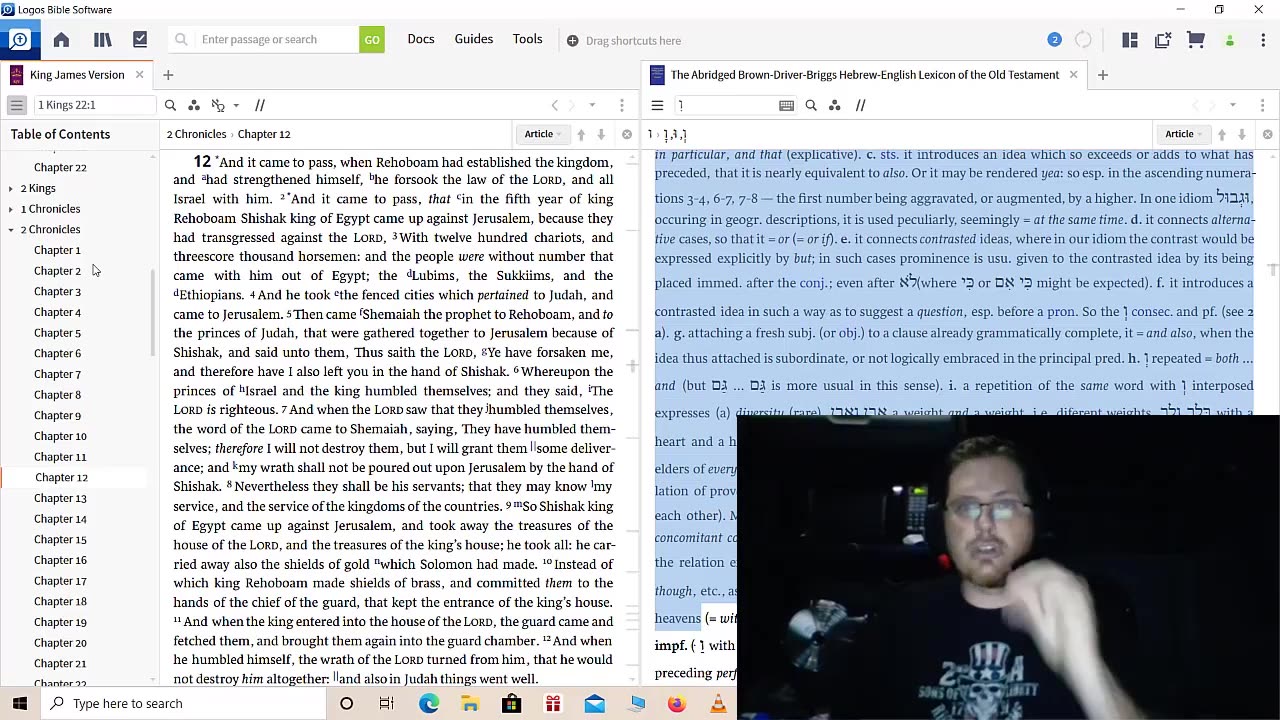This screenshot has width=1280, height=720.
Task: Open the user account icon
Action: point(1230,40)
